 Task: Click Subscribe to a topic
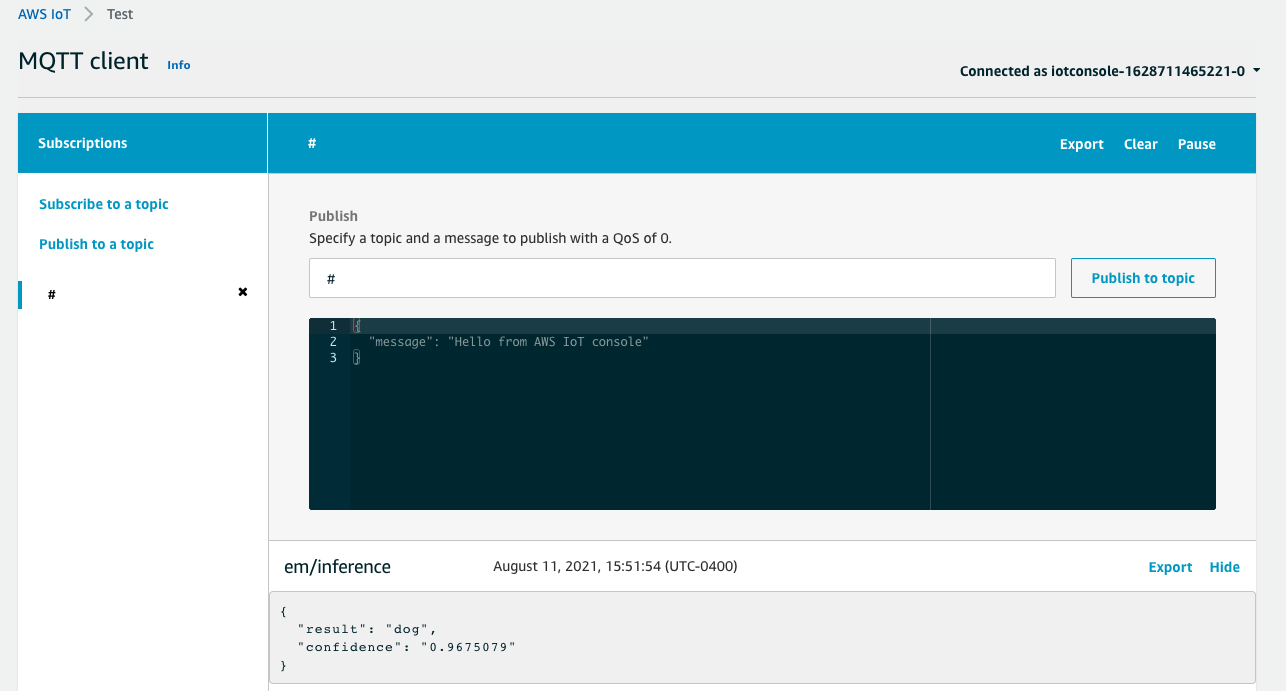104,204
